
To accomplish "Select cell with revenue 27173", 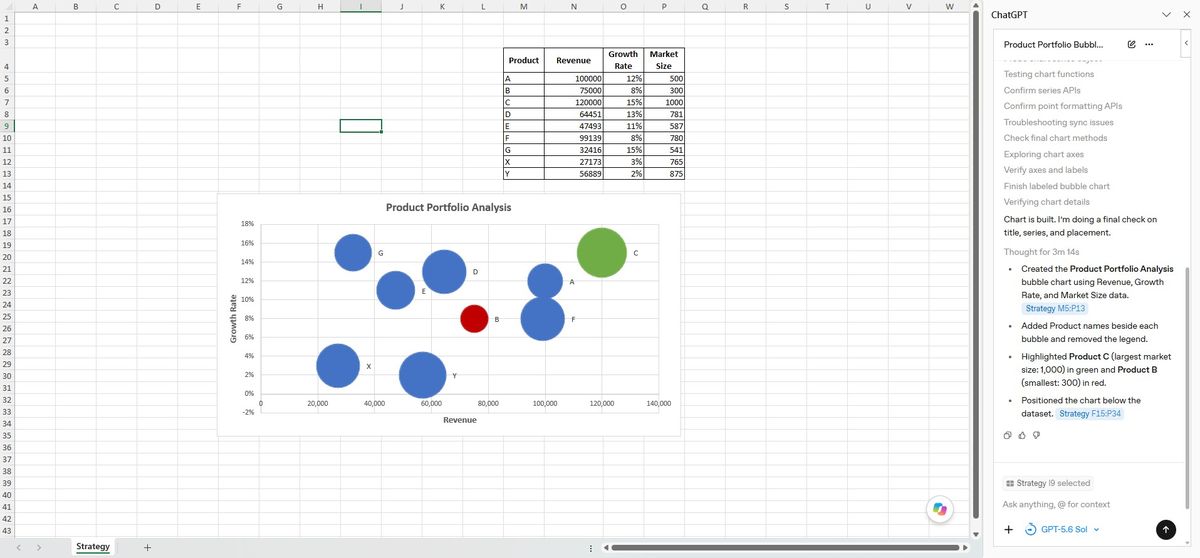I will [x=574, y=162].
